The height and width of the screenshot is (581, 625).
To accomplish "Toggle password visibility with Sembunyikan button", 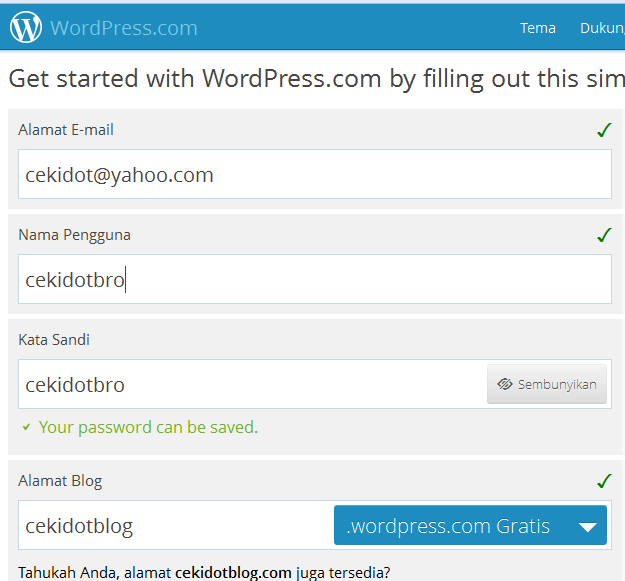I will click(x=547, y=384).
